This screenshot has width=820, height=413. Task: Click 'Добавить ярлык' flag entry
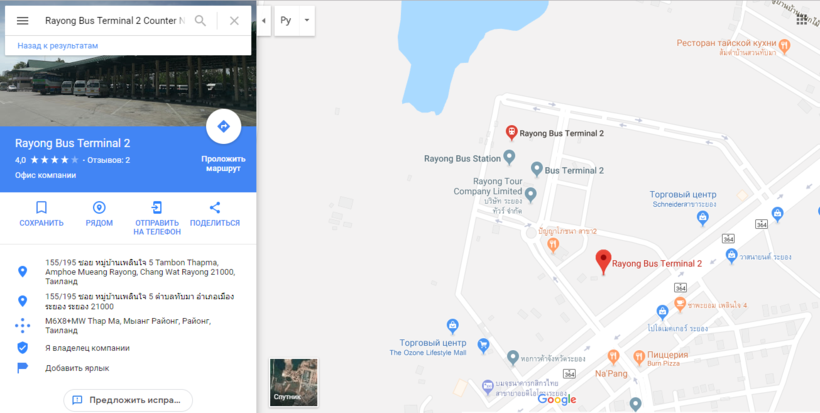[x=77, y=368]
